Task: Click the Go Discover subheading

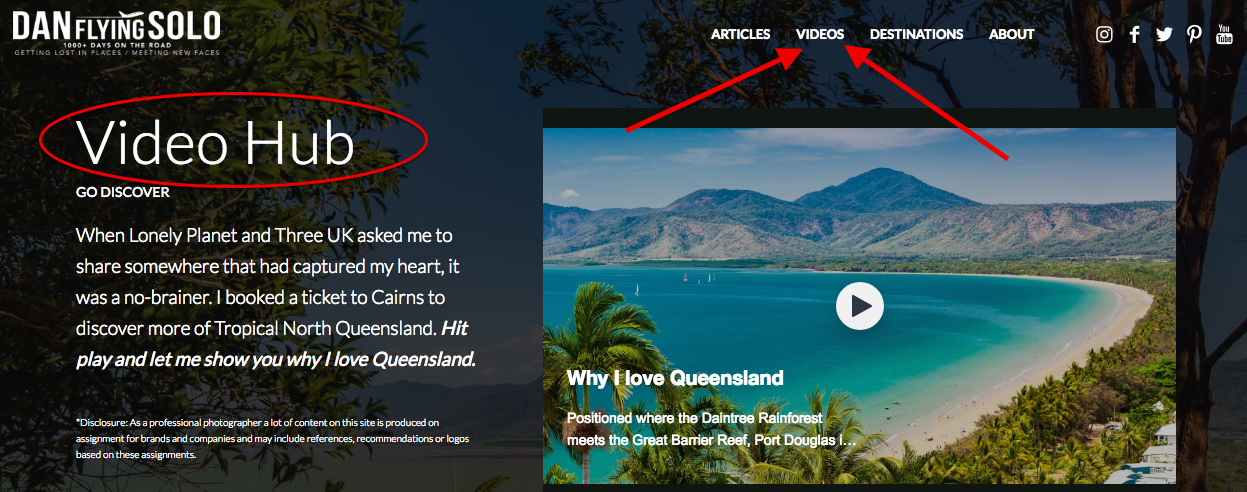Action: click(x=122, y=192)
